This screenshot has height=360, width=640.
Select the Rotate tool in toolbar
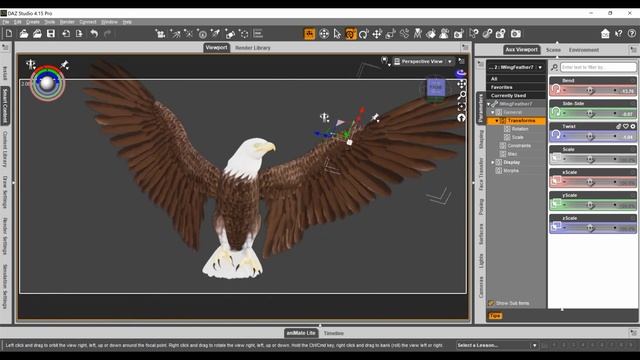click(364, 34)
